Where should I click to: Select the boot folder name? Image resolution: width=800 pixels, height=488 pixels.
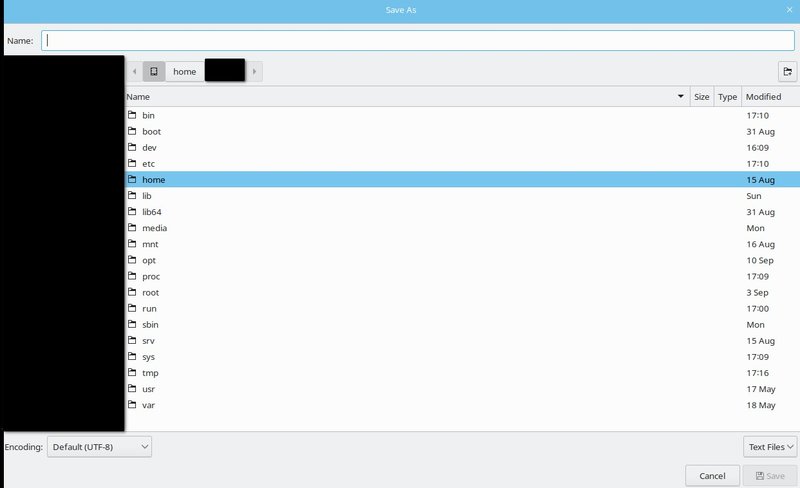click(x=152, y=131)
